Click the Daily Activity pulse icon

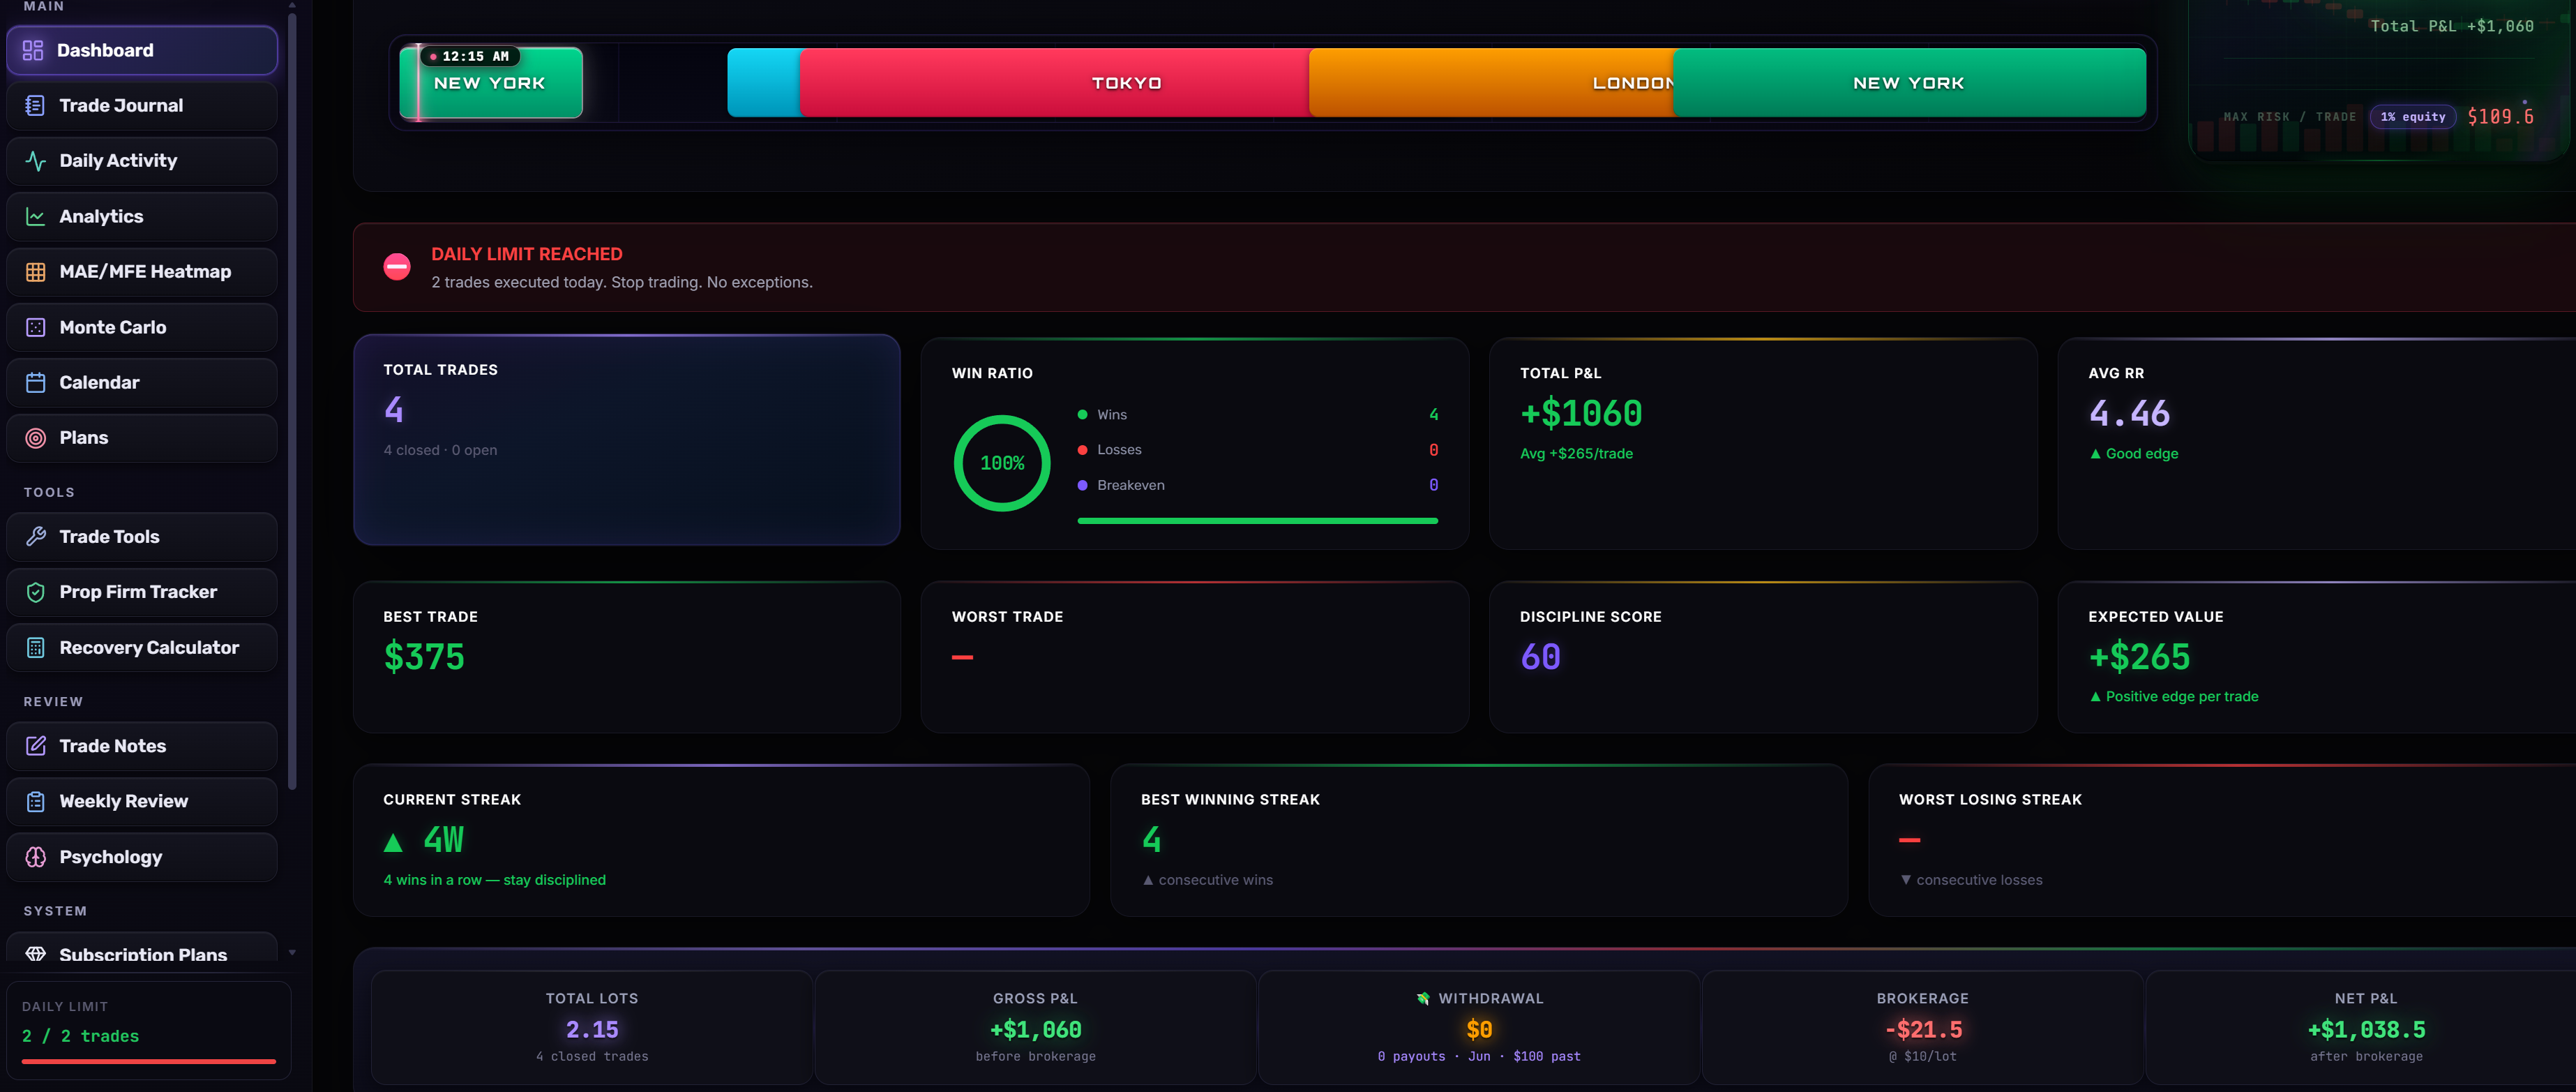pos(35,161)
